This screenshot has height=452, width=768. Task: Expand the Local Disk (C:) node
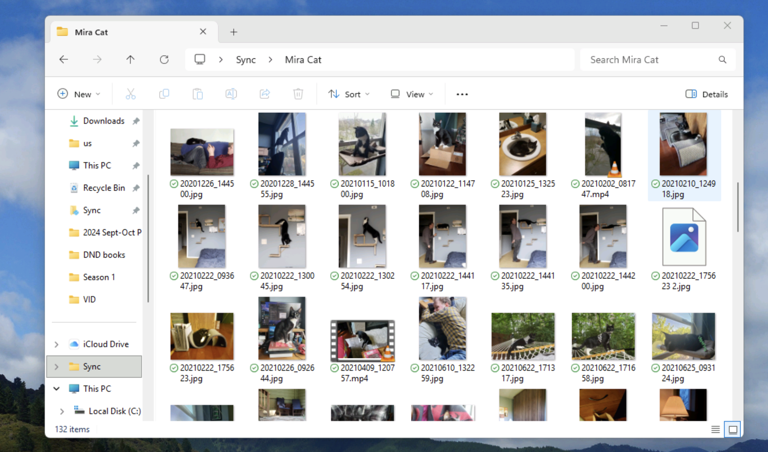pyautogui.click(x=62, y=411)
